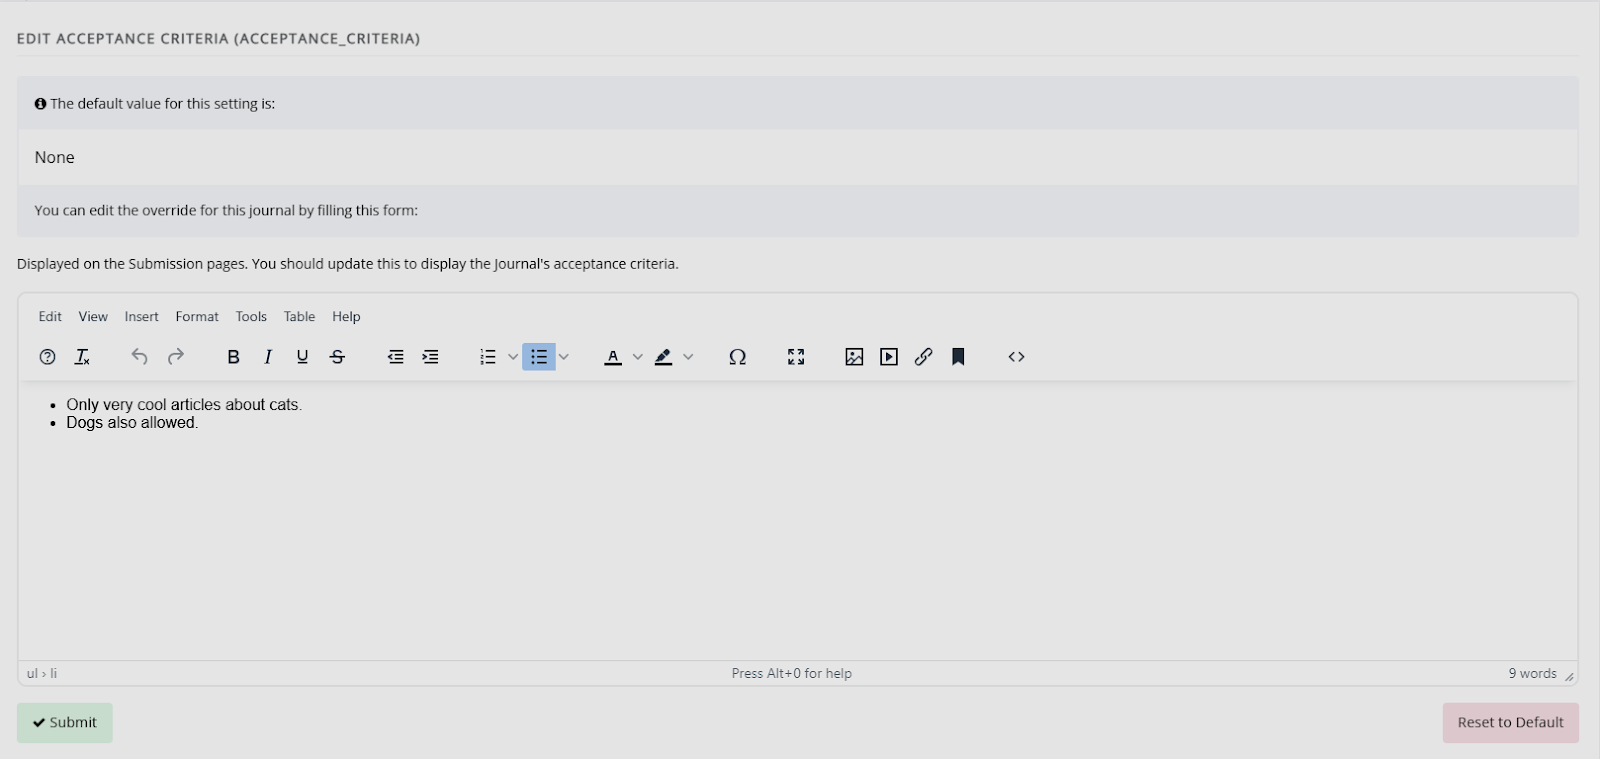Click the info icon beside default value
This screenshot has width=1600, height=759.
pos(40,104)
